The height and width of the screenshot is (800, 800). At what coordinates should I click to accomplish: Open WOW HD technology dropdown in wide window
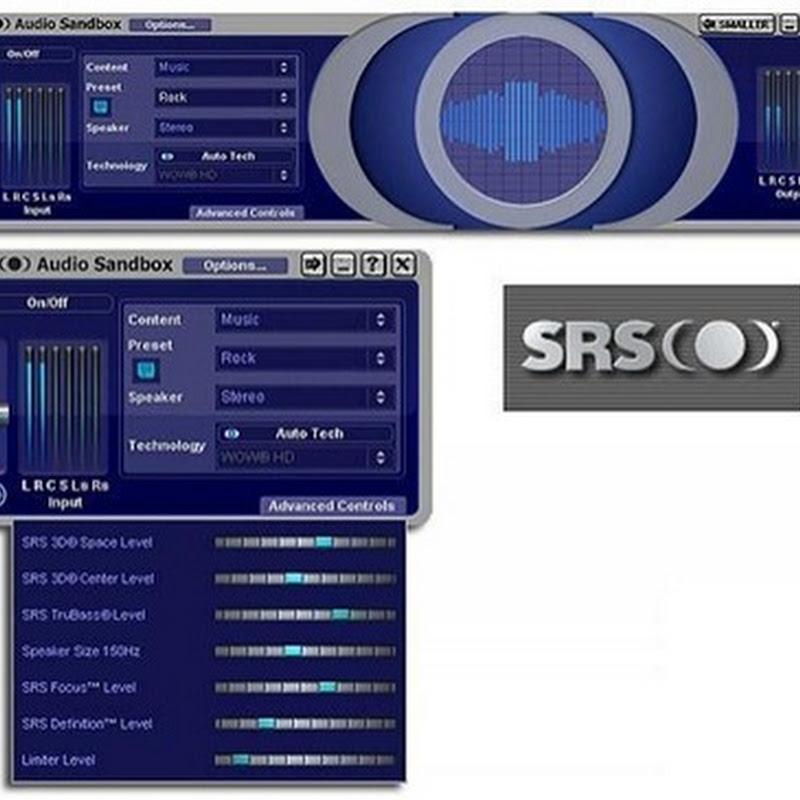[224, 176]
